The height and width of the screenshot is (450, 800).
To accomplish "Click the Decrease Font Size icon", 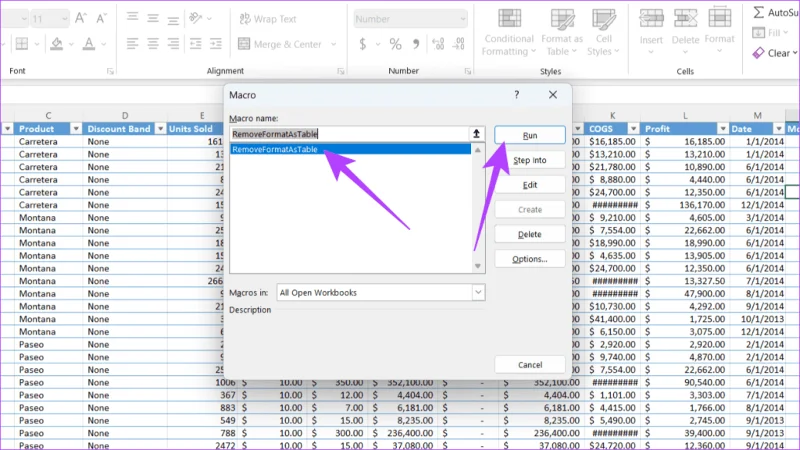I will (101, 19).
